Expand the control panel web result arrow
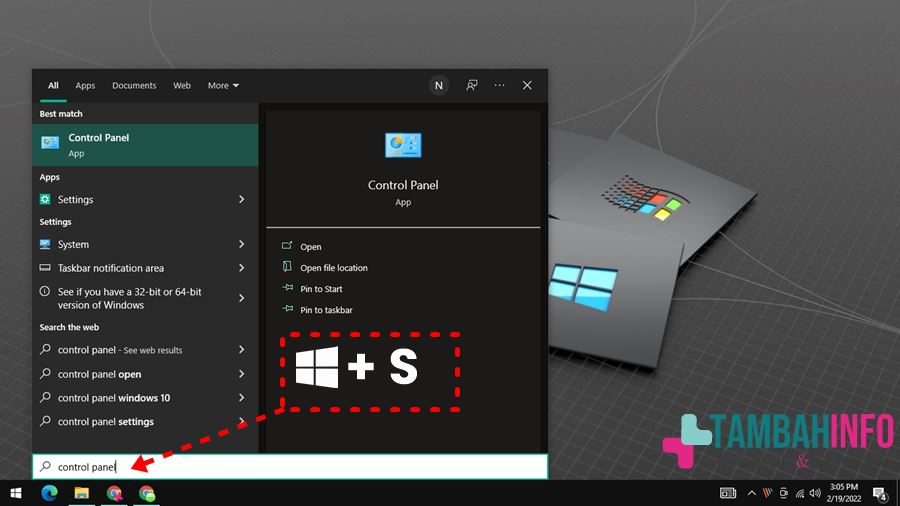Image resolution: width=900 pixels, height=506 pixels. [242, 350]
